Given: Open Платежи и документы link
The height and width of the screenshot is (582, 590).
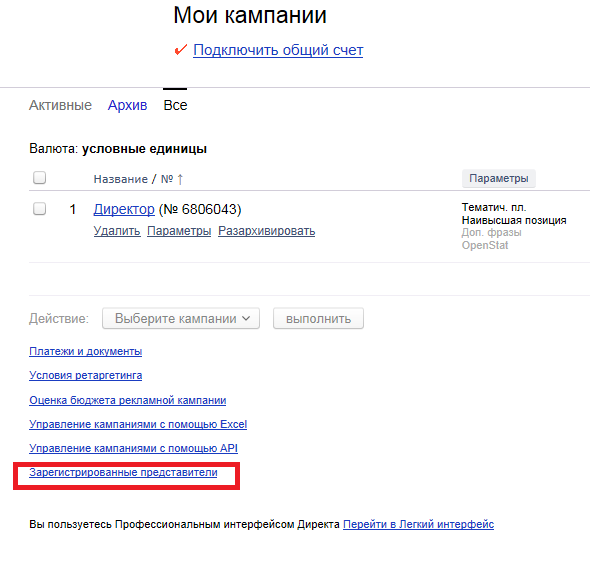Looking at the screenshot, I should pyautogui.click(x=85, y=351).
